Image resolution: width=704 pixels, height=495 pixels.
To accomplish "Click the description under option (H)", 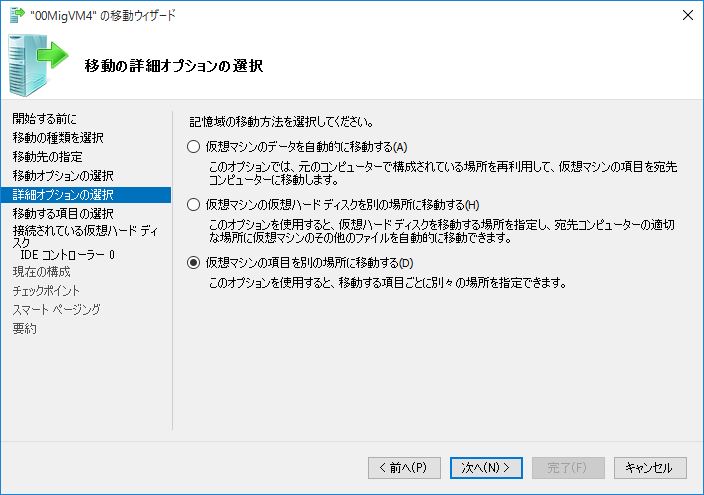I will click(442, 231).
